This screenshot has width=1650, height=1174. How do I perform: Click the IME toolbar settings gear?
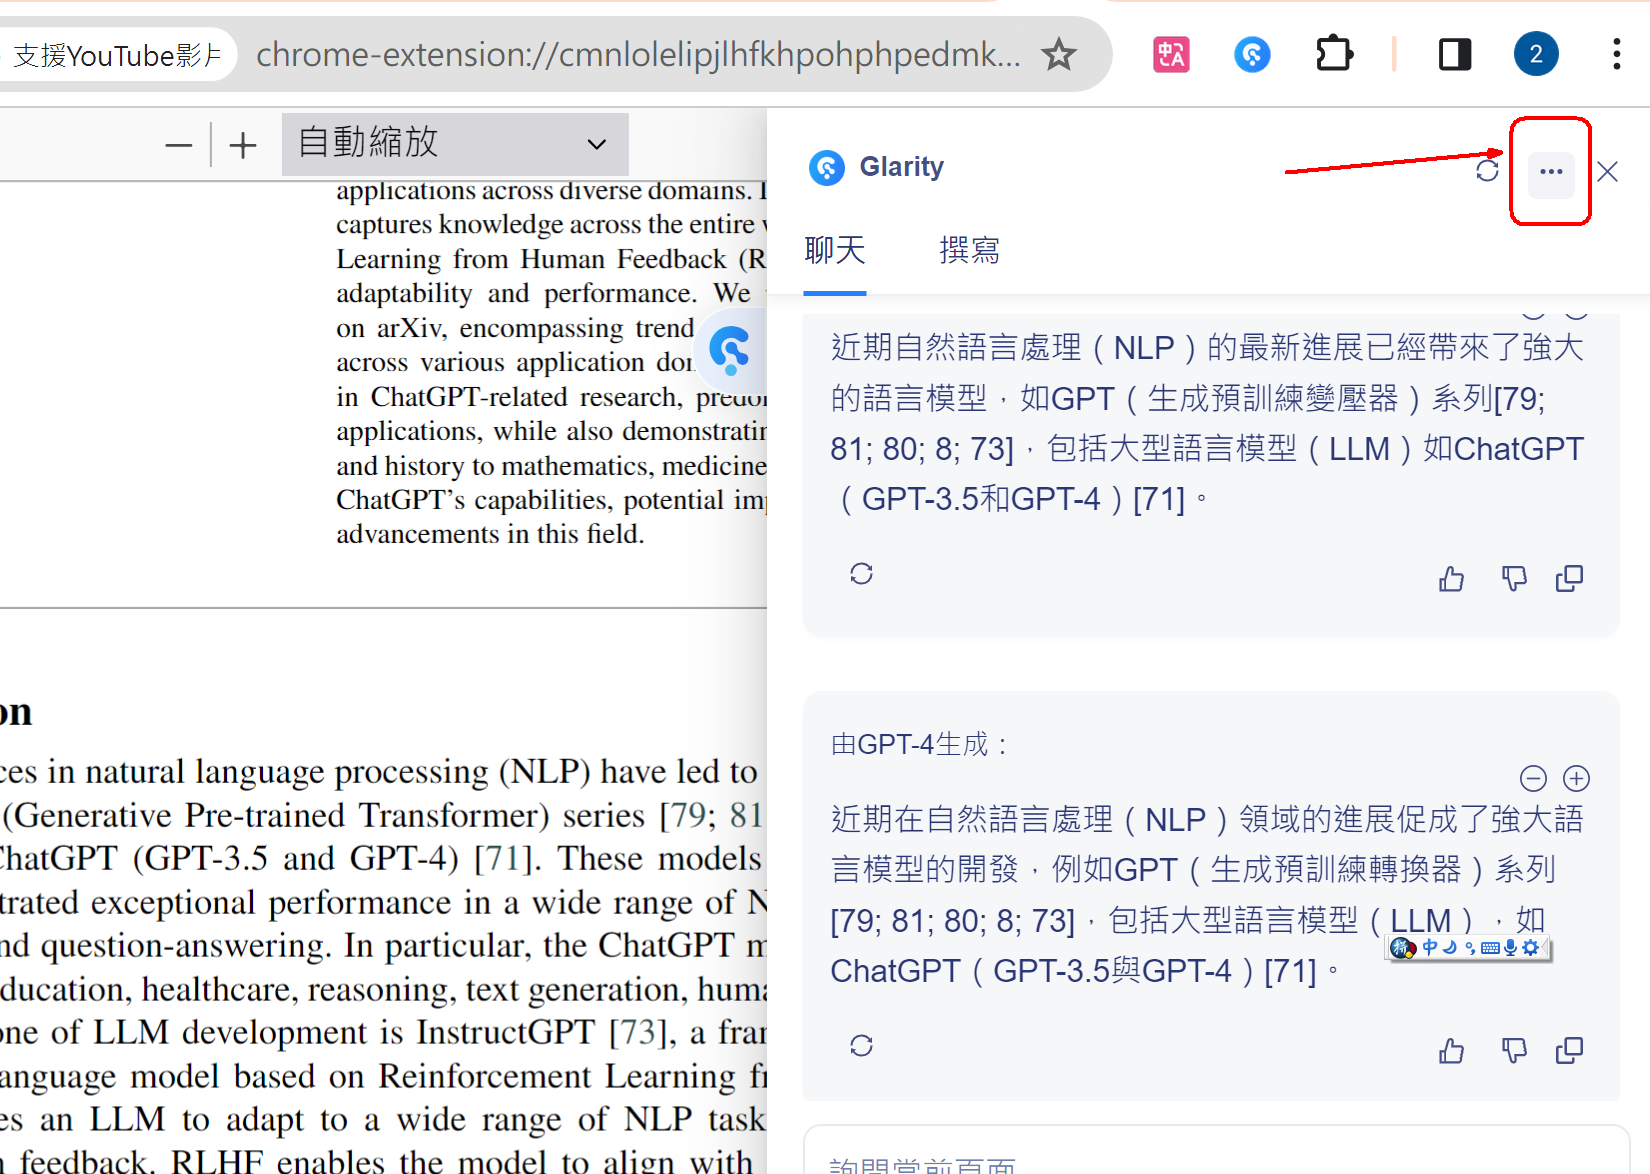tap(1531, 947)
